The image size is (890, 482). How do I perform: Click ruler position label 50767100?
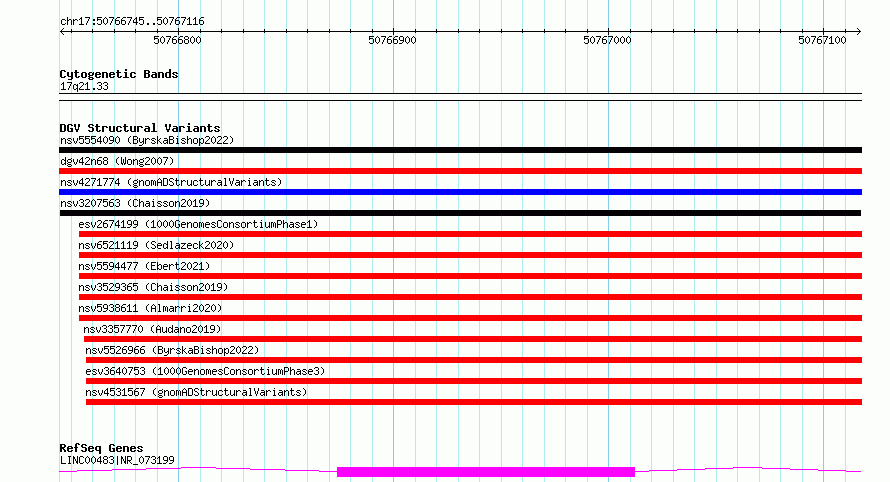tap(822, 40)
